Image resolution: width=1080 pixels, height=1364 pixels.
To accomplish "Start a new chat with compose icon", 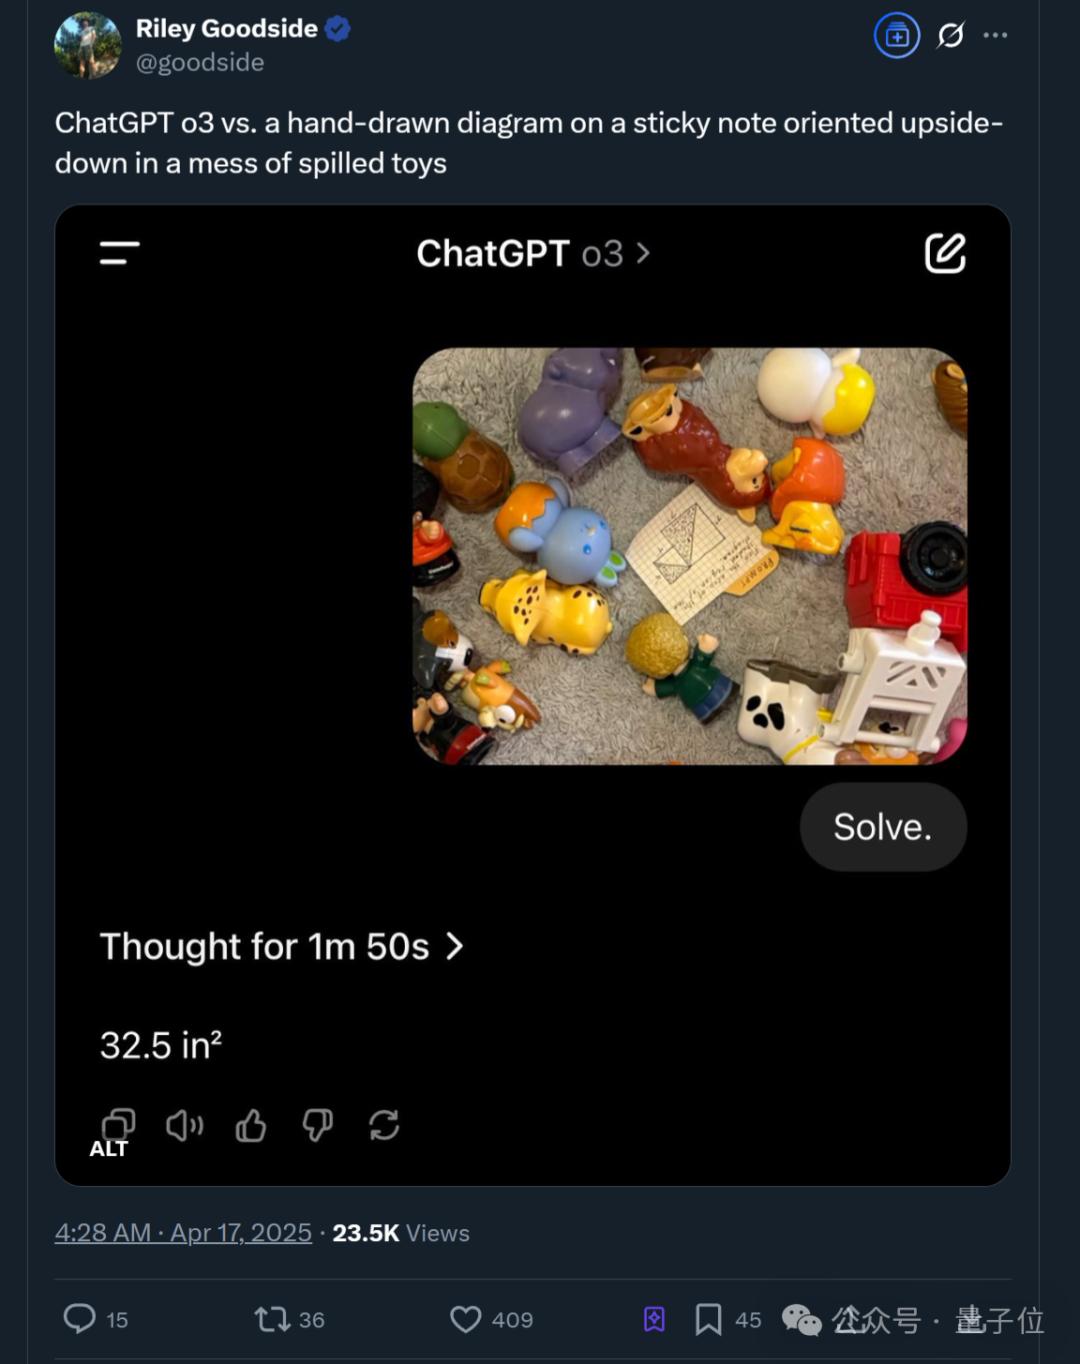I will (945, 253).
